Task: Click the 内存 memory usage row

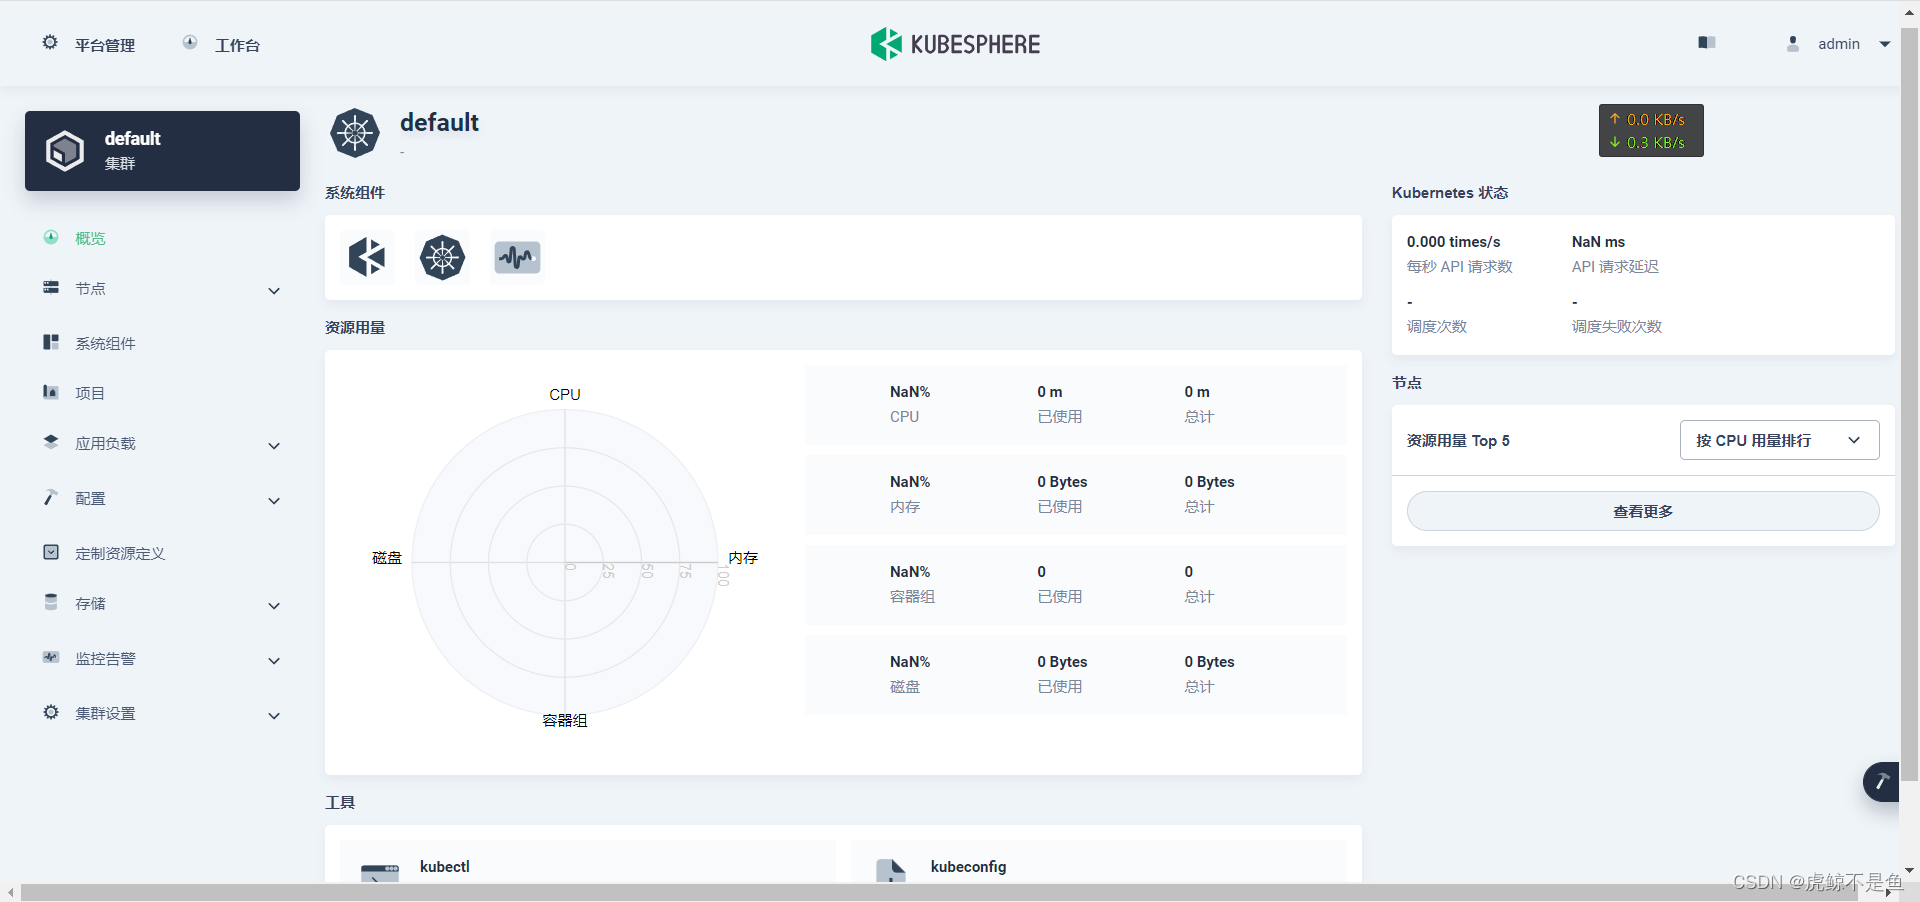Action: [x=1075, y=495]
